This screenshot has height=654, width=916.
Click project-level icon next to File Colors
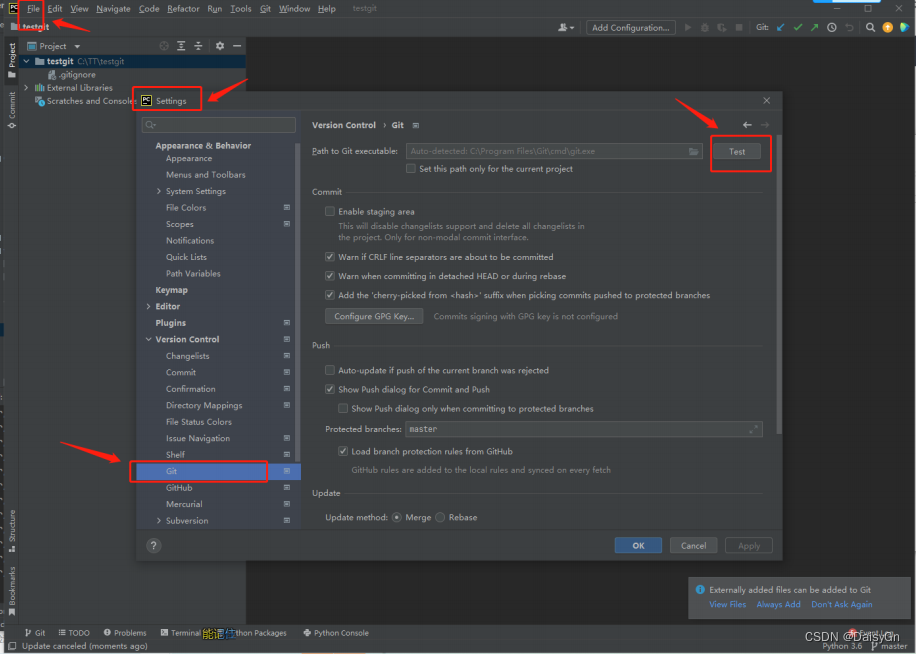[x=287, y=207]
